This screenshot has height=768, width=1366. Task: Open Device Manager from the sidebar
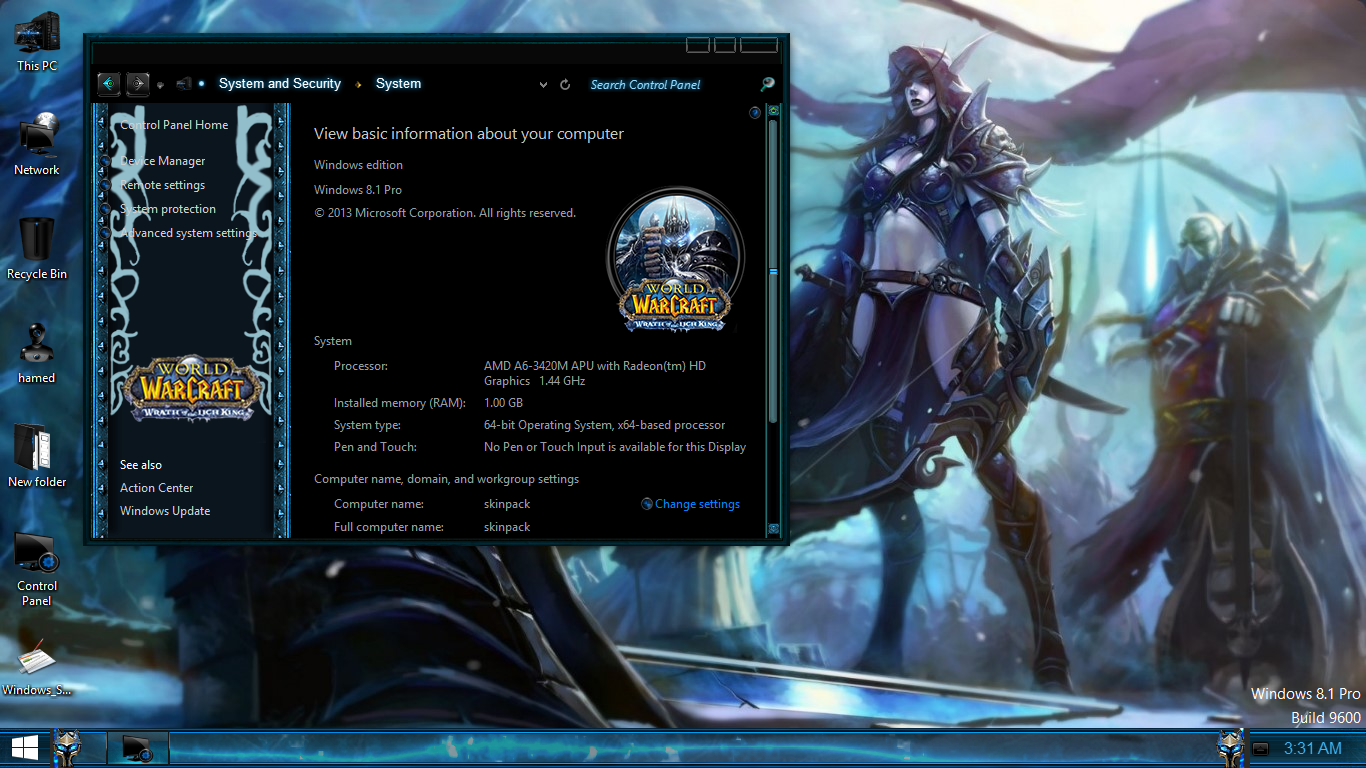(163, 161)
